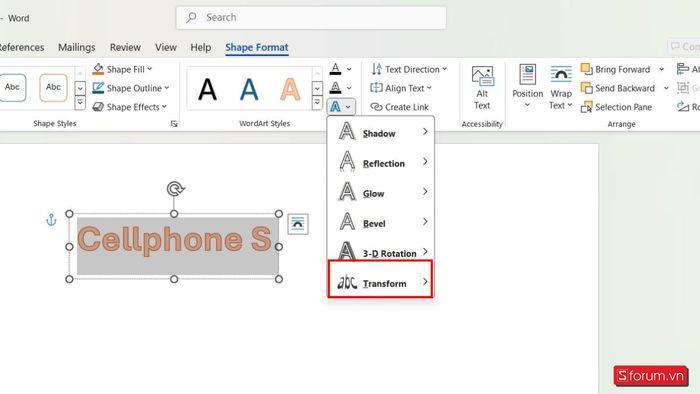This screenshot has height=394, width=700.
Task: Open the Shape Styles dialog launcher
Action: pyautogui.click(x=174, y=124)
